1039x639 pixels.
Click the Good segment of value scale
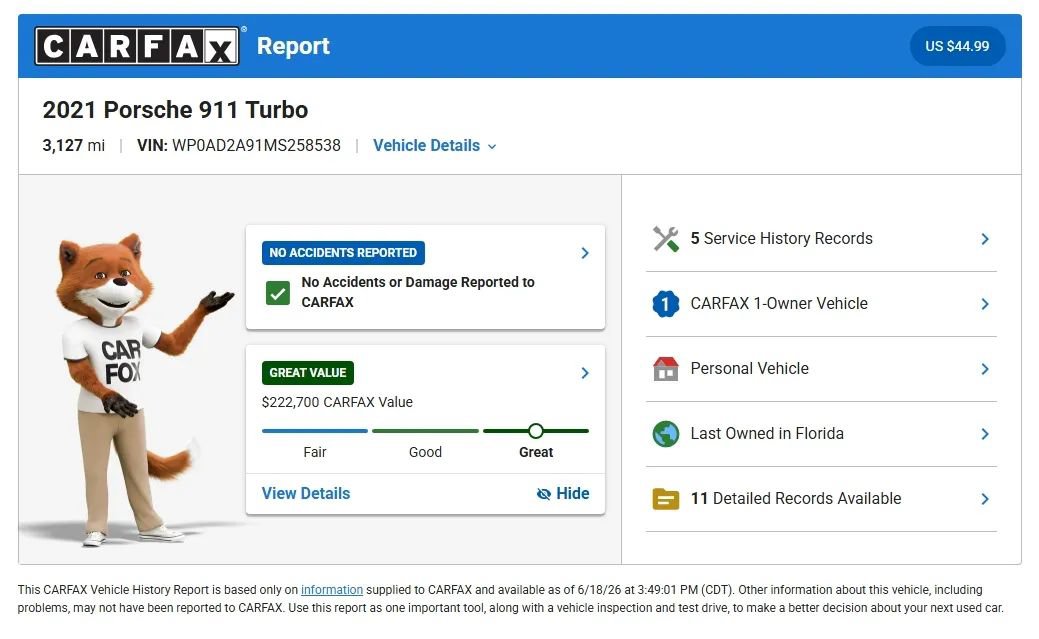425,431
